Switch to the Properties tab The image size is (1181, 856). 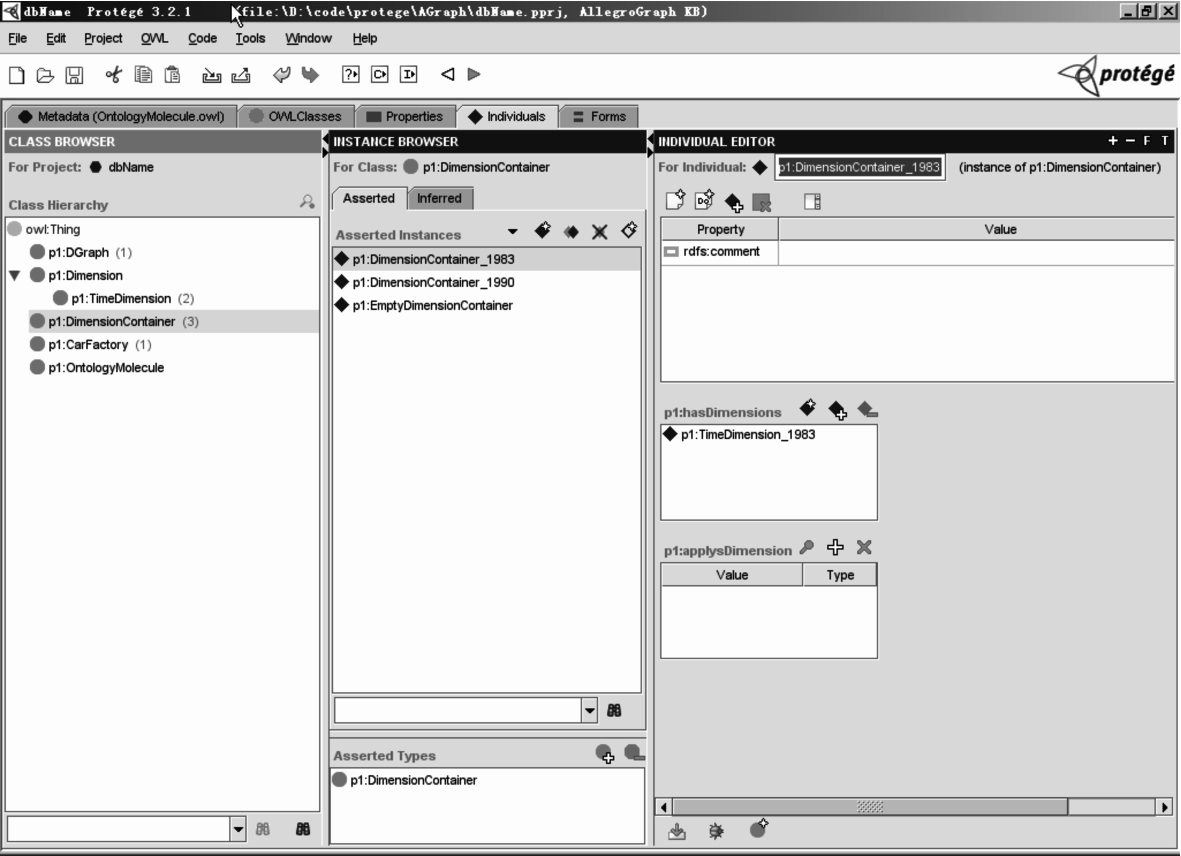pyautogui.click(x=405, y=117)
